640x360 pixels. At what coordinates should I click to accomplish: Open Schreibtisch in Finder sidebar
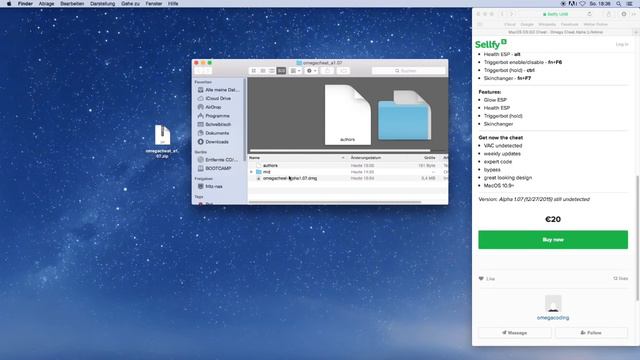click(214, 124)
